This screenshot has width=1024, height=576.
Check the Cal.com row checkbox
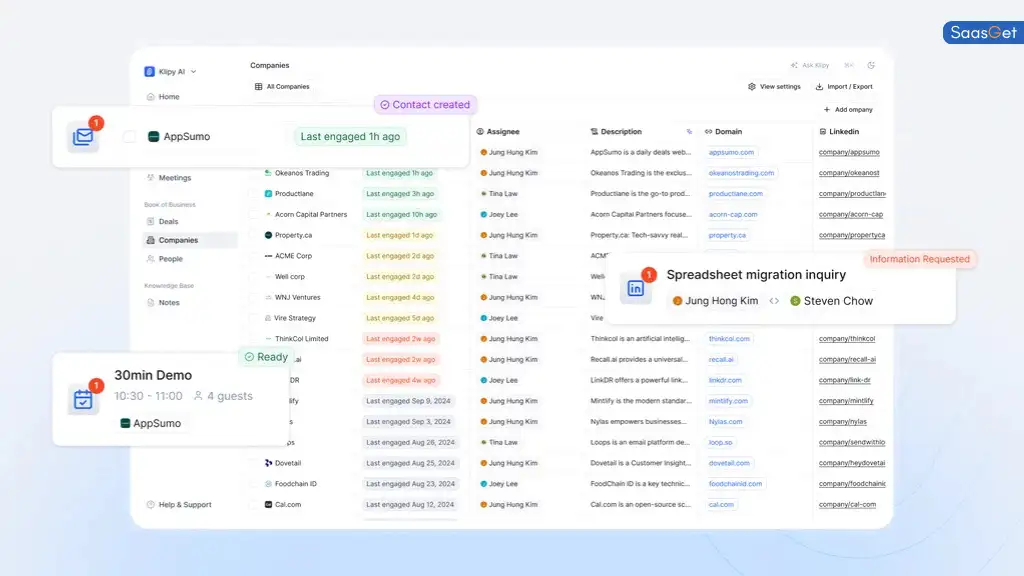tap(253, 504)
